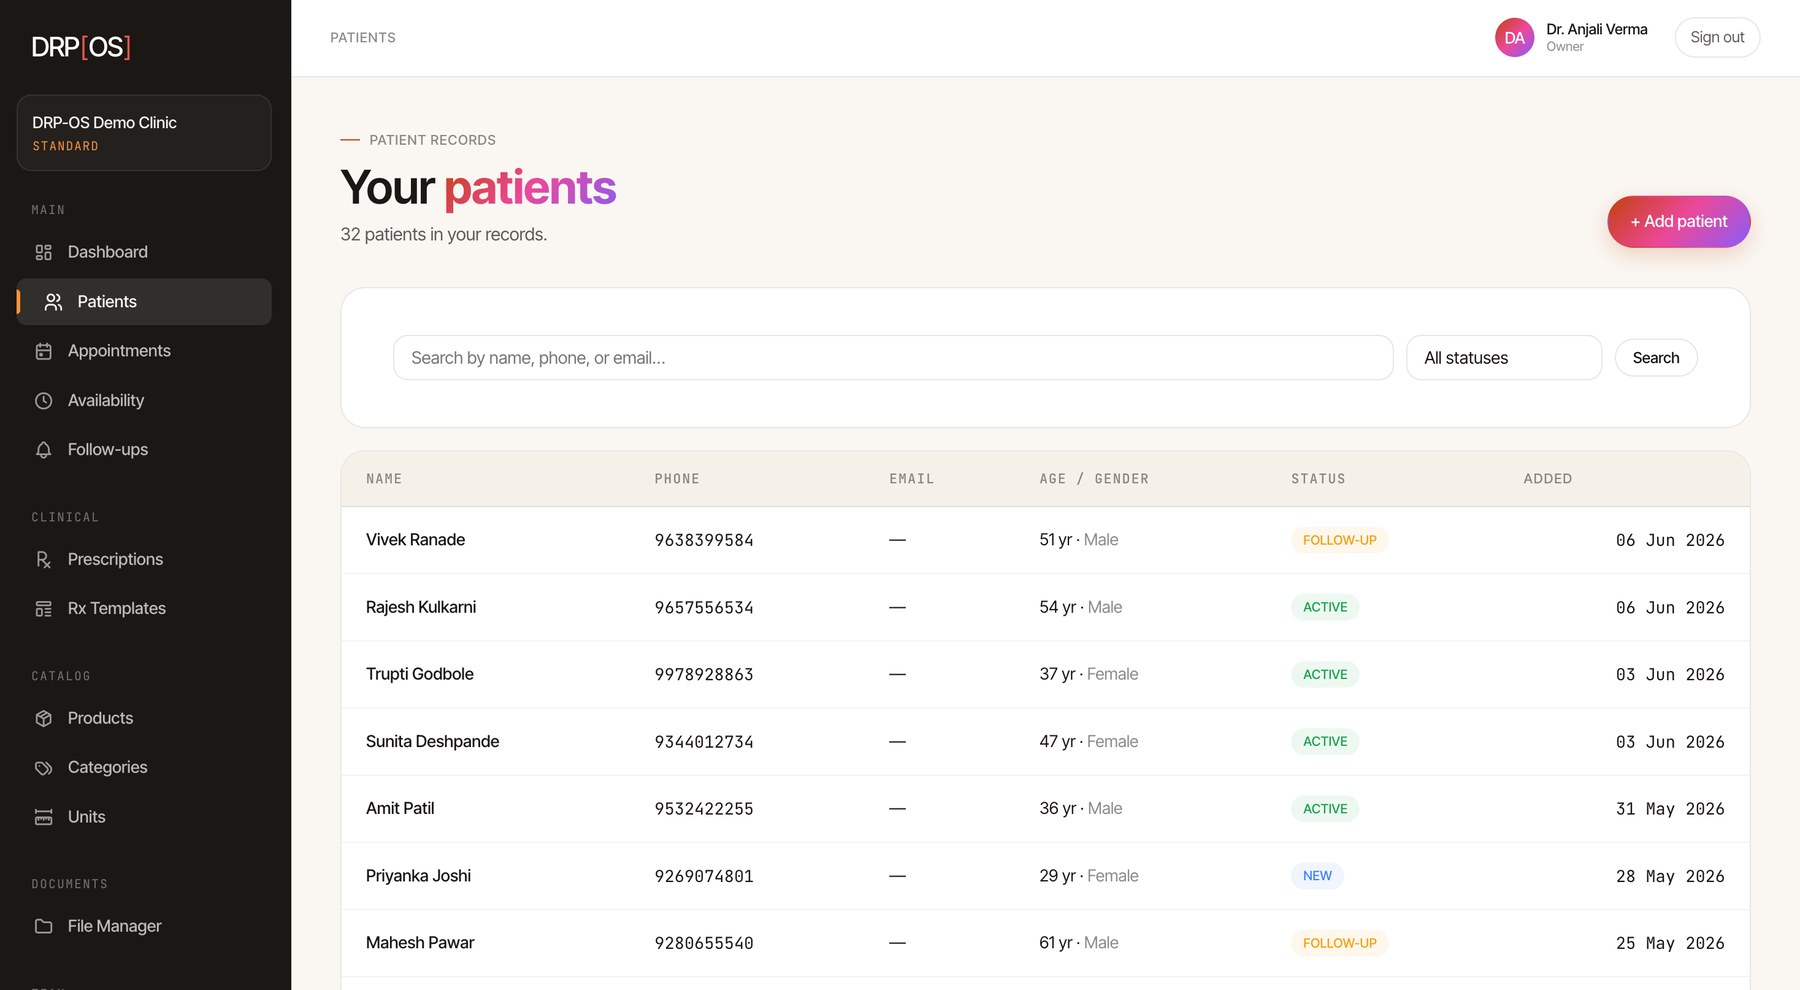This screenshot has height=990, width=1800.
Task: Click the DA user avatar
Action: (1514, 38)
